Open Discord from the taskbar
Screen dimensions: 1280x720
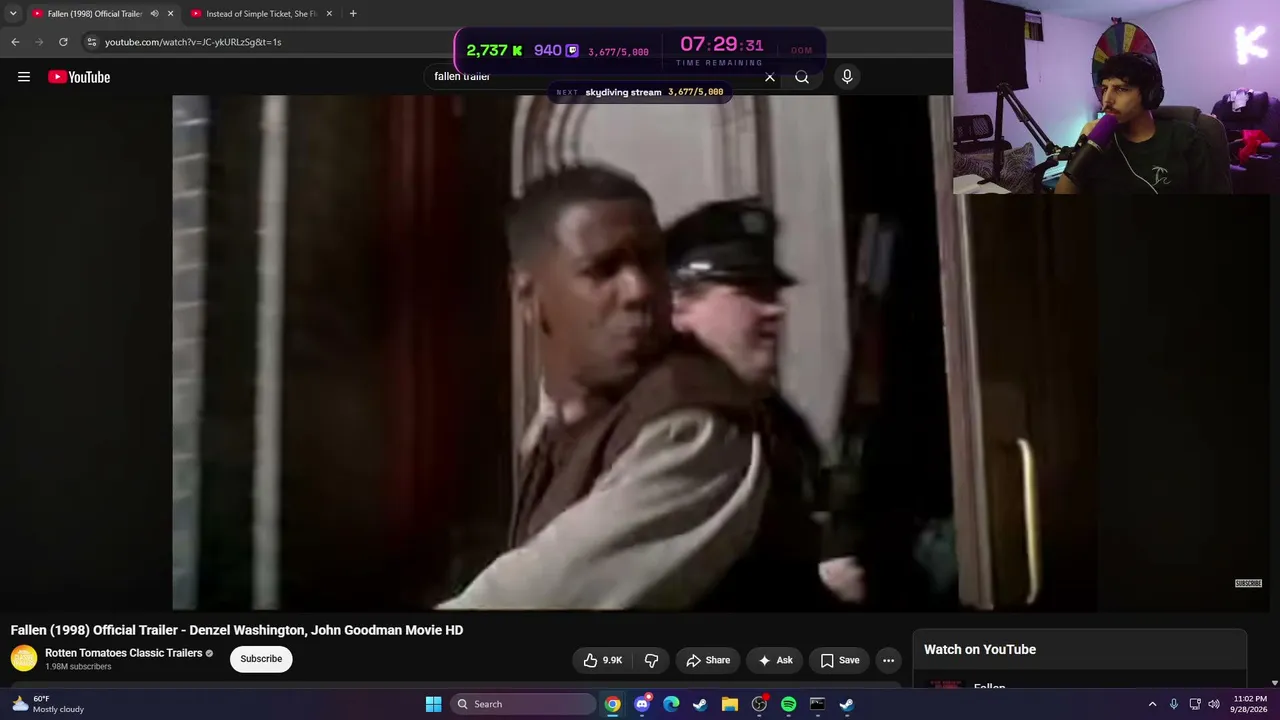coord(642,704)
